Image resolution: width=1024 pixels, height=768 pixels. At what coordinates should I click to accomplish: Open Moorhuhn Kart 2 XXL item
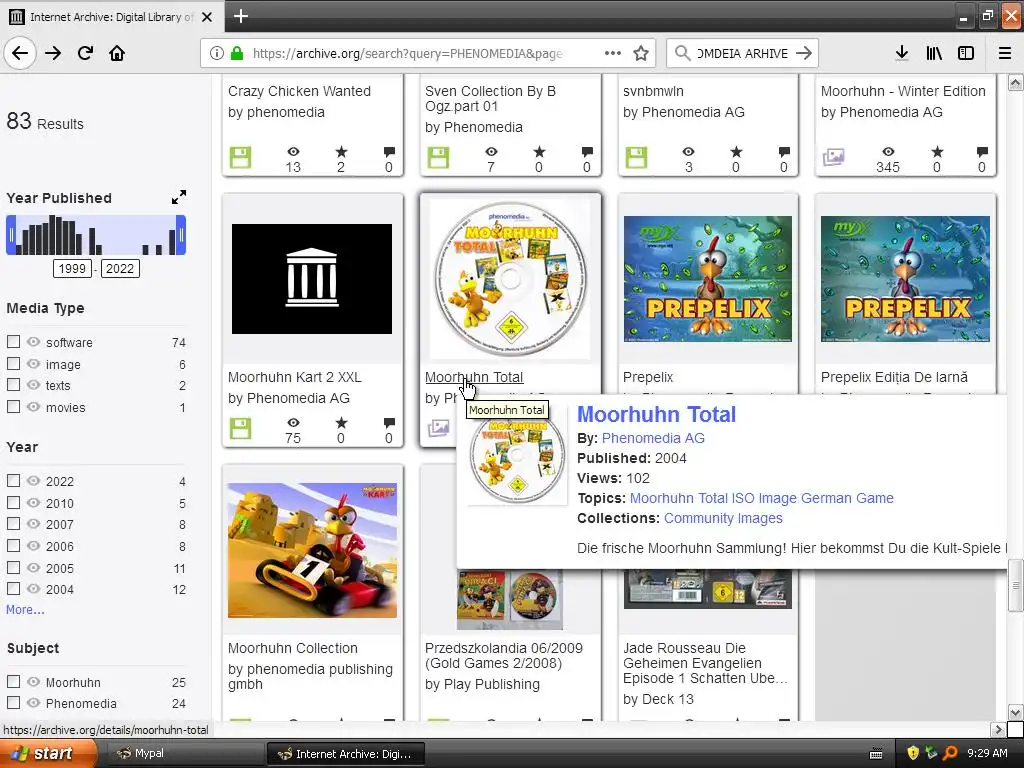tap(295, 377)
